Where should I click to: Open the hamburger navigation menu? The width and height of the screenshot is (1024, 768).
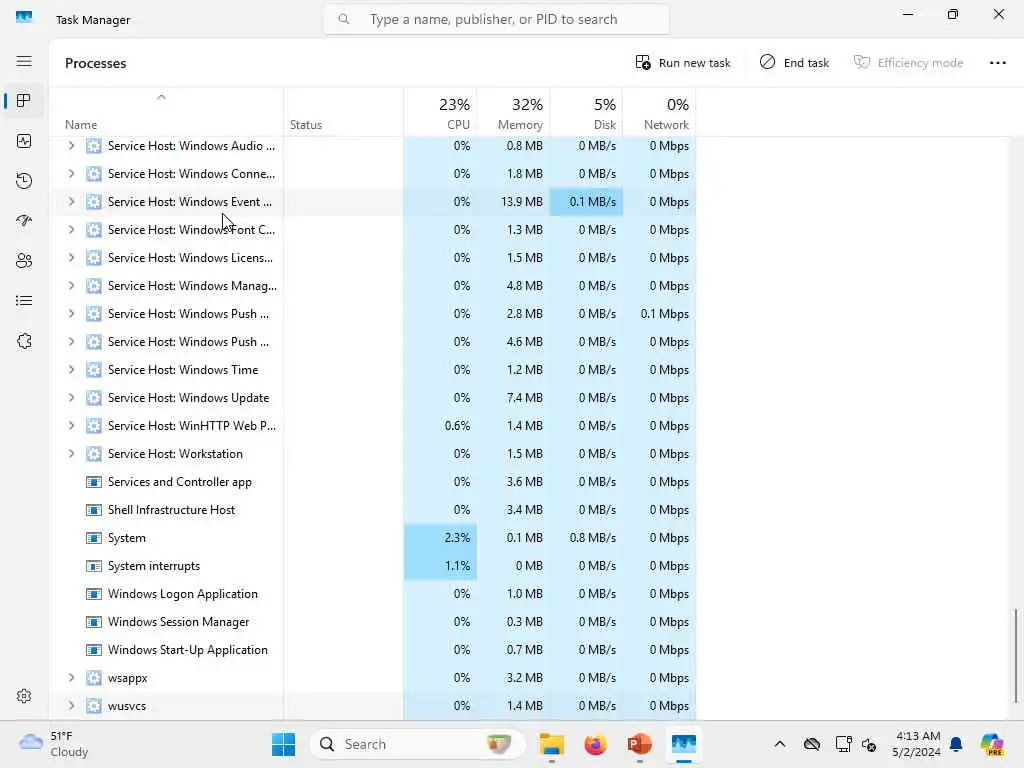click(24, 61)
